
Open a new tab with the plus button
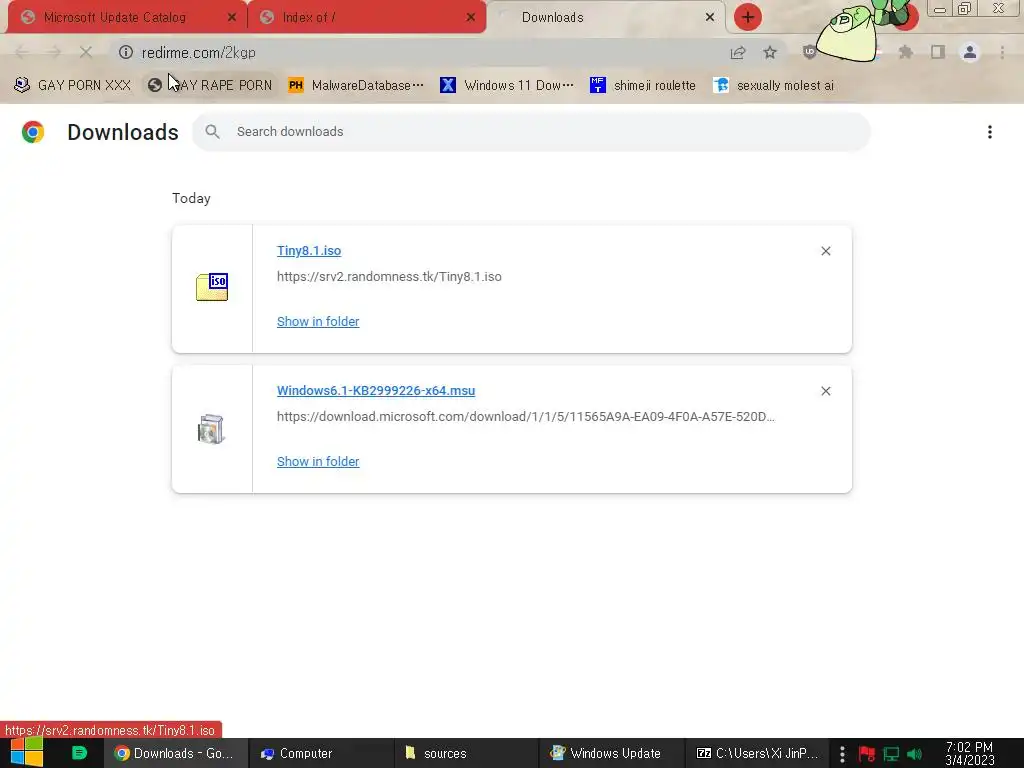(x=748, y=17)
